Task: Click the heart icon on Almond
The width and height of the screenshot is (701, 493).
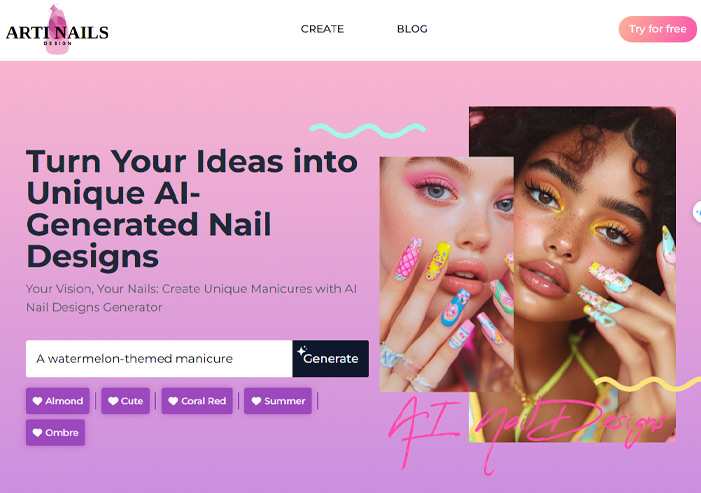Action: click(x=38, y=401)
